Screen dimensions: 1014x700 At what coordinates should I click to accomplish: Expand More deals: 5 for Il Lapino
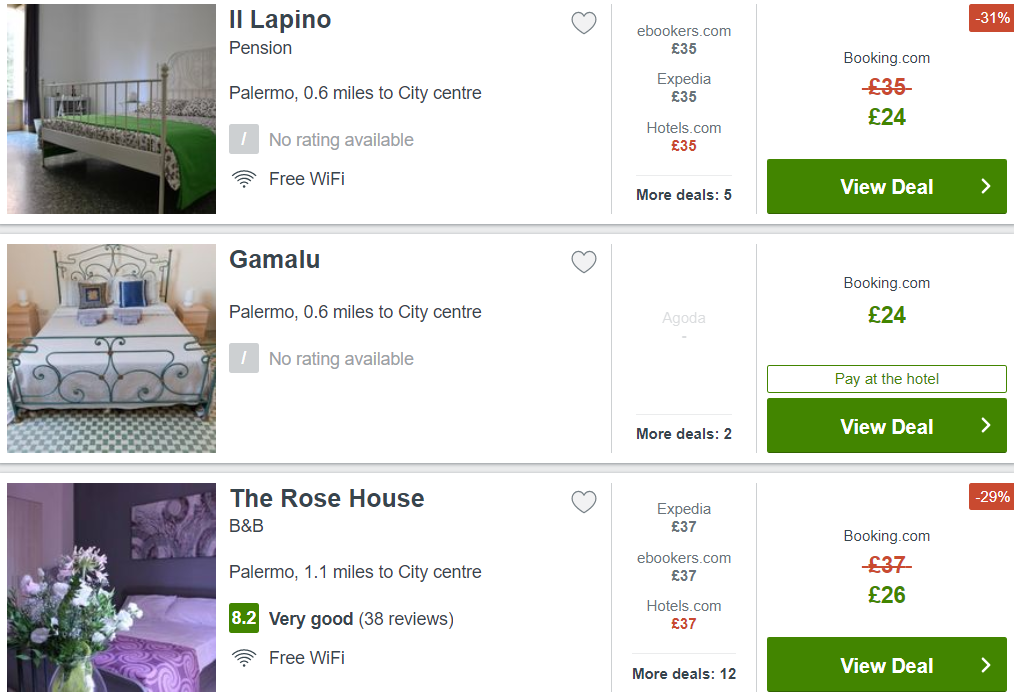[684, 195]
